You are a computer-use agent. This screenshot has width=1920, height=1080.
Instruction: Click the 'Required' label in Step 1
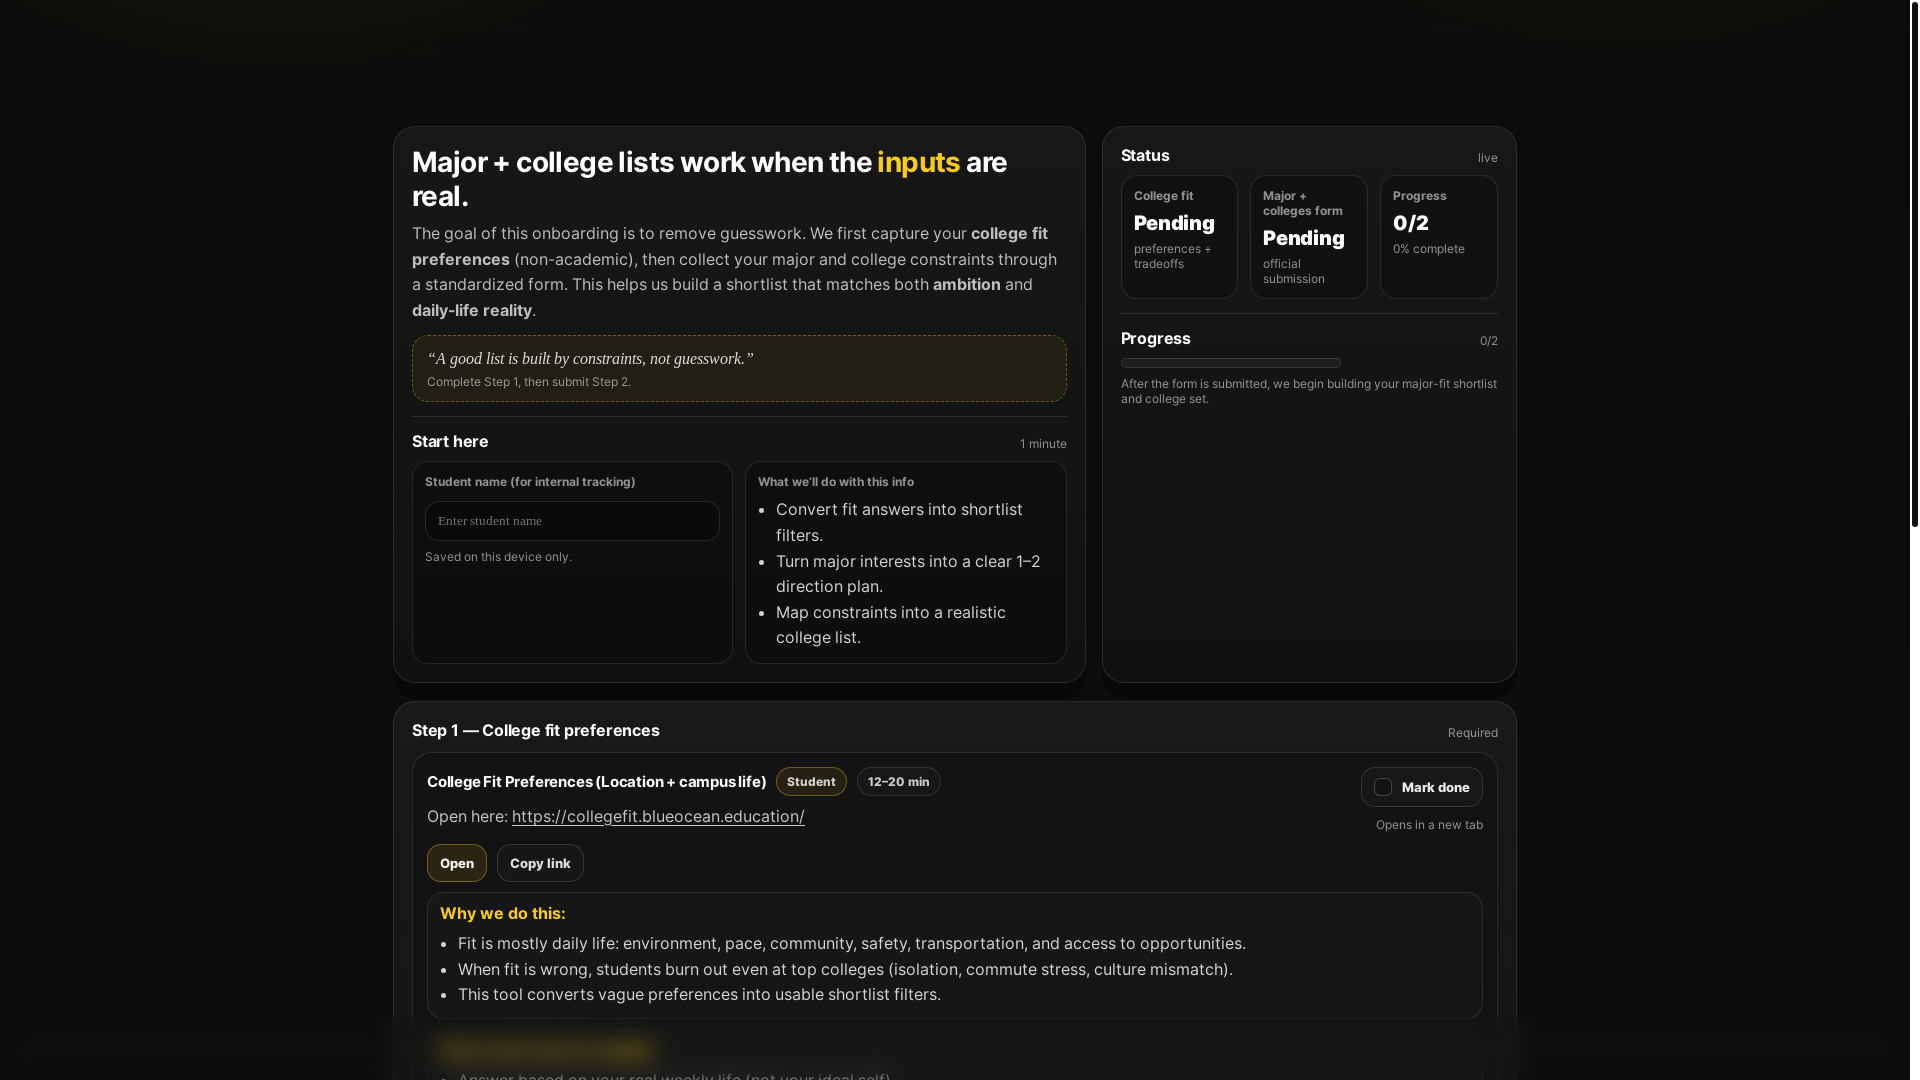(x=1473, y=733)
